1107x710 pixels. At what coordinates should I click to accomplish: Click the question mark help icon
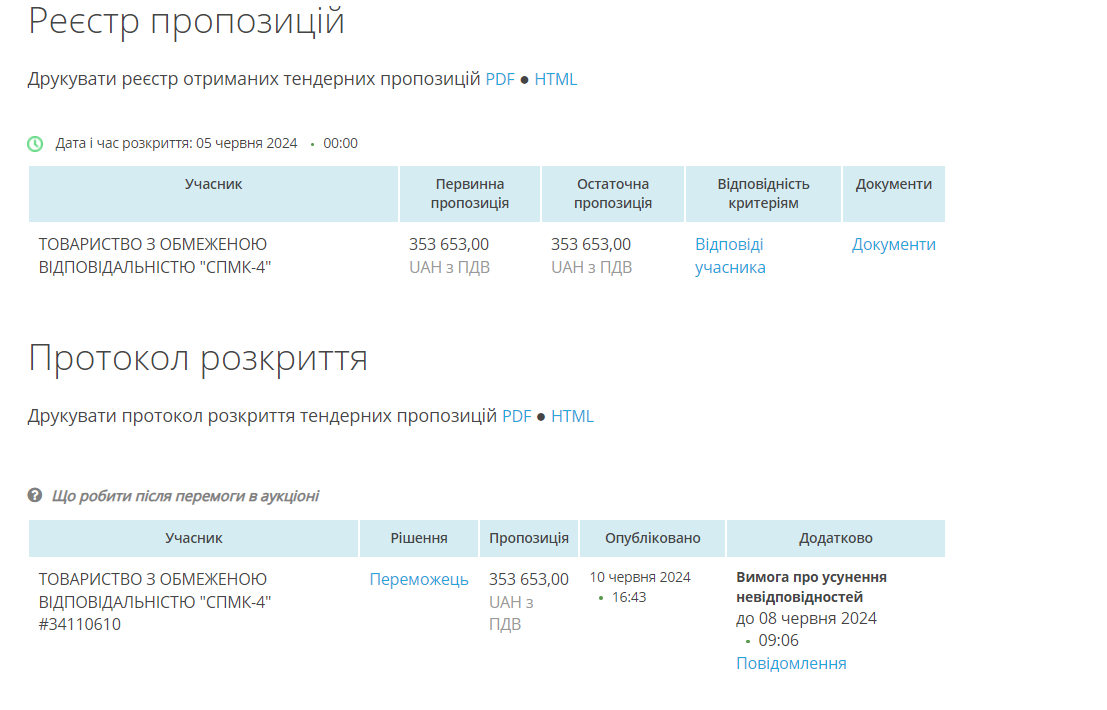35,495
